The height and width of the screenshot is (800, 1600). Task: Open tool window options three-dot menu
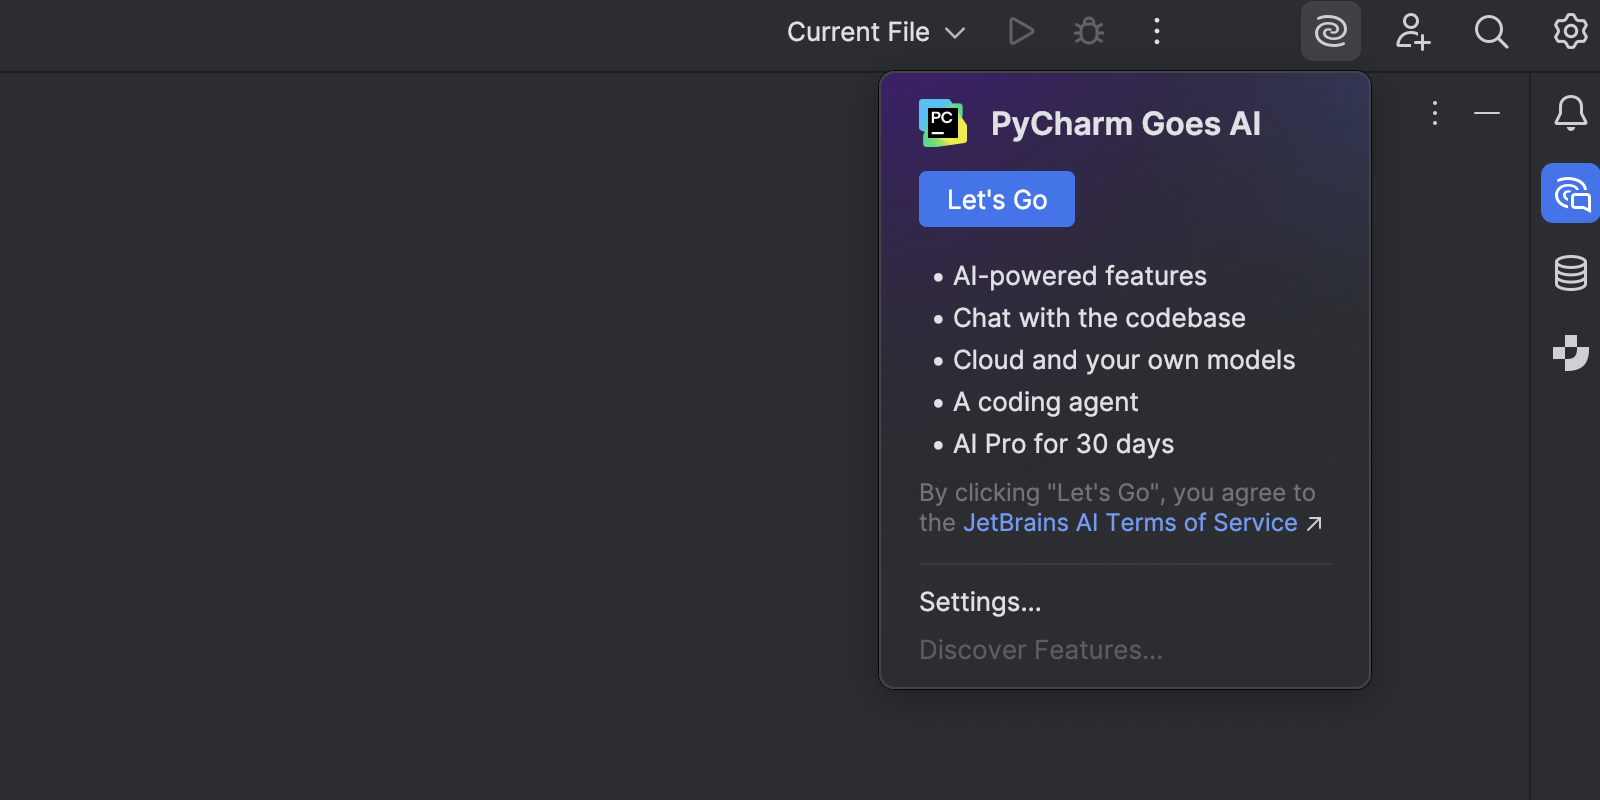pos(1435,113)
